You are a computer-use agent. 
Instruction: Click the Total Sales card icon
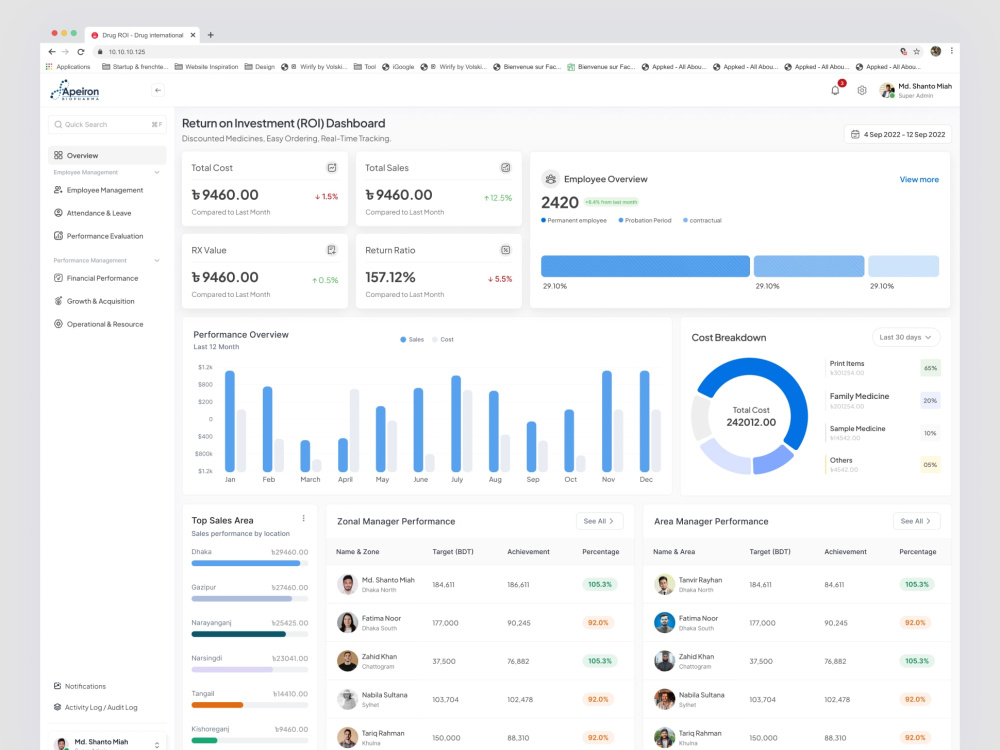click(x=505, y=168)
